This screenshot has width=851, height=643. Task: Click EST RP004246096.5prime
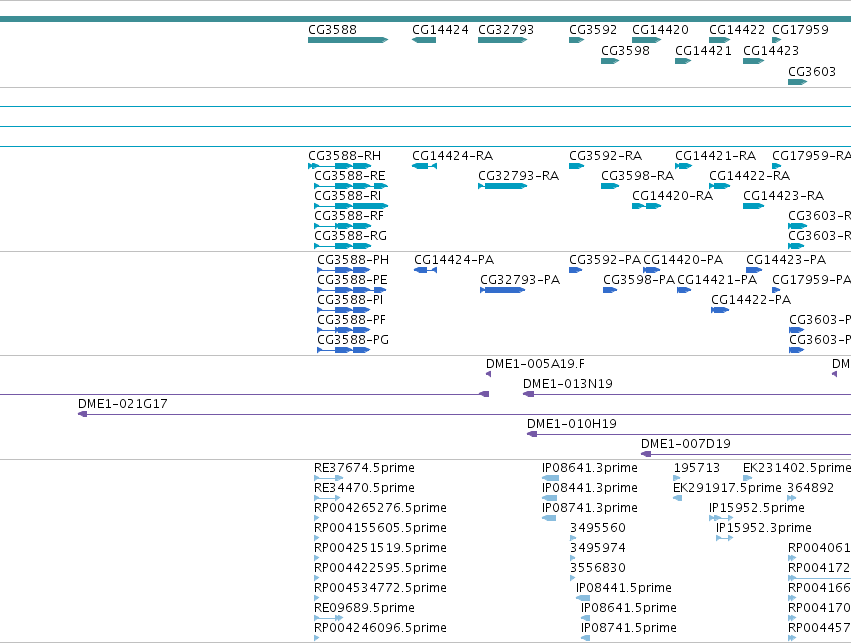tap(380, 628)
